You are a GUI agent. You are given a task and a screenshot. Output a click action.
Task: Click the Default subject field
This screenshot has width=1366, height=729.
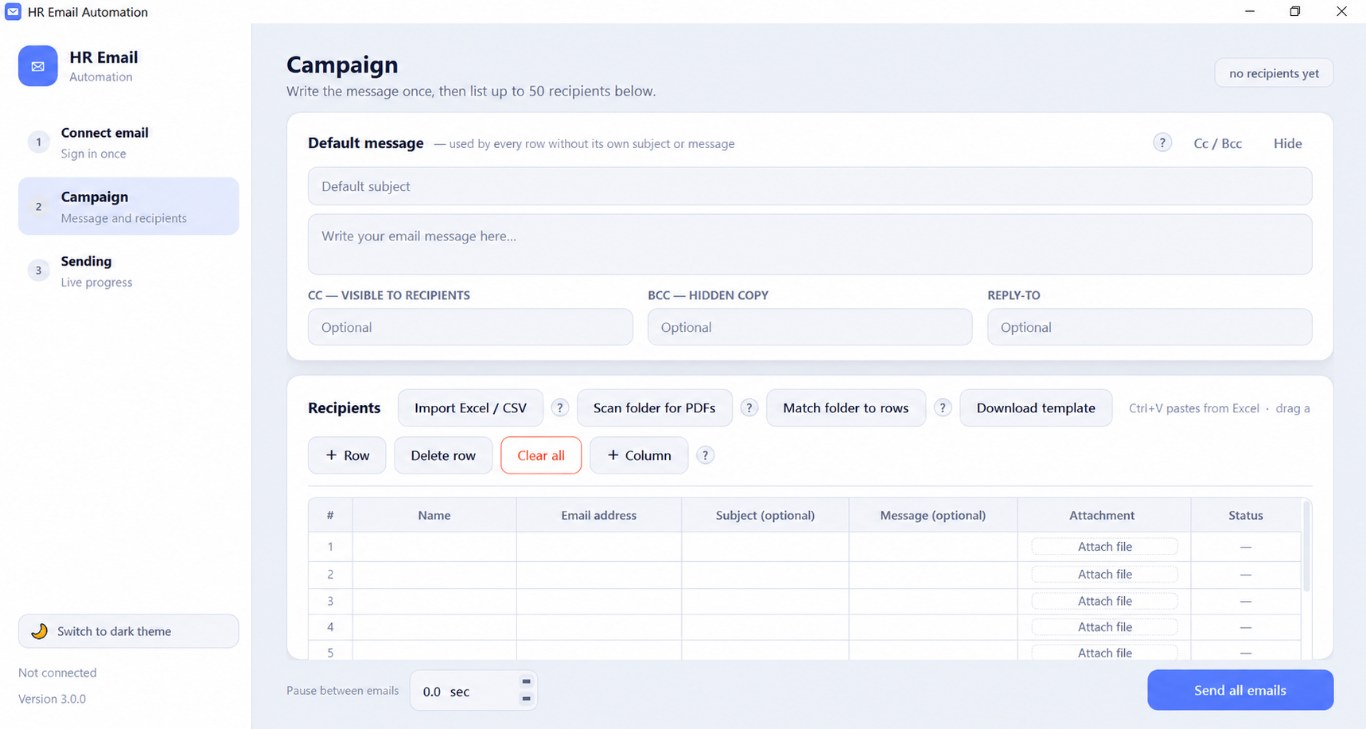pos(810,186)
